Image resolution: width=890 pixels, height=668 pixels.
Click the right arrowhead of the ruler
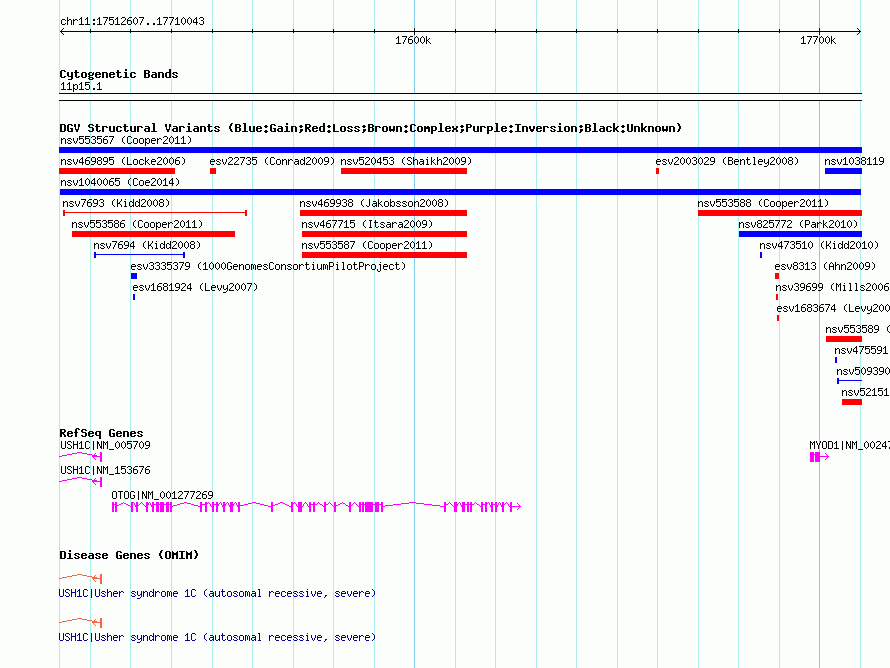coord(859,32)
